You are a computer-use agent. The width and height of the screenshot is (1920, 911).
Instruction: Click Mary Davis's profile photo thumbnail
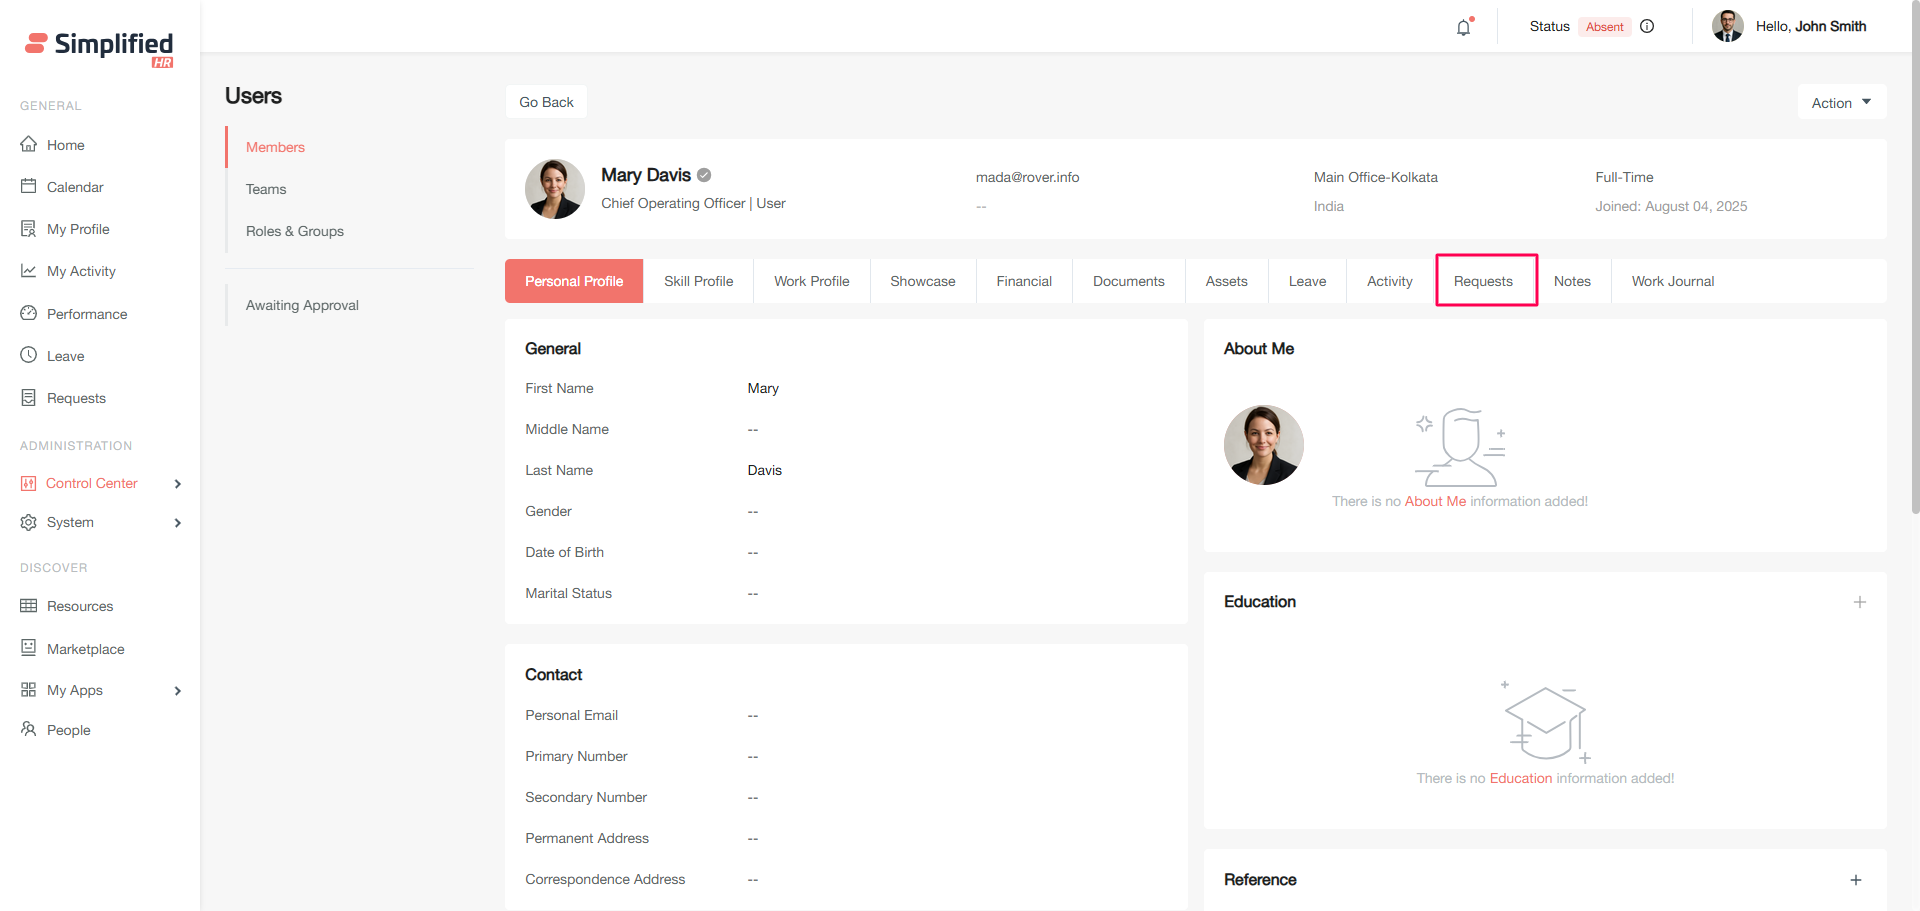[x=555, y=189]
